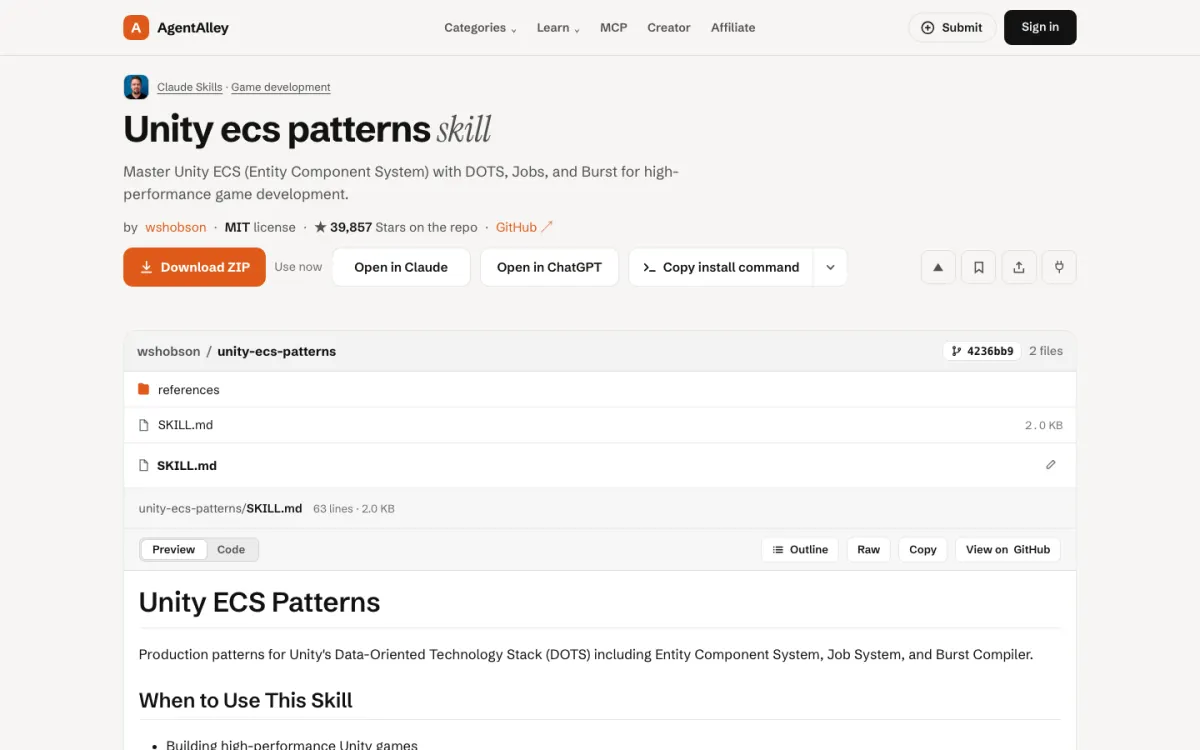The width and height of the screenshot is (1200, 750).
Task: Click the author avatar thumbnail
Action: click(x=136, y=87)
